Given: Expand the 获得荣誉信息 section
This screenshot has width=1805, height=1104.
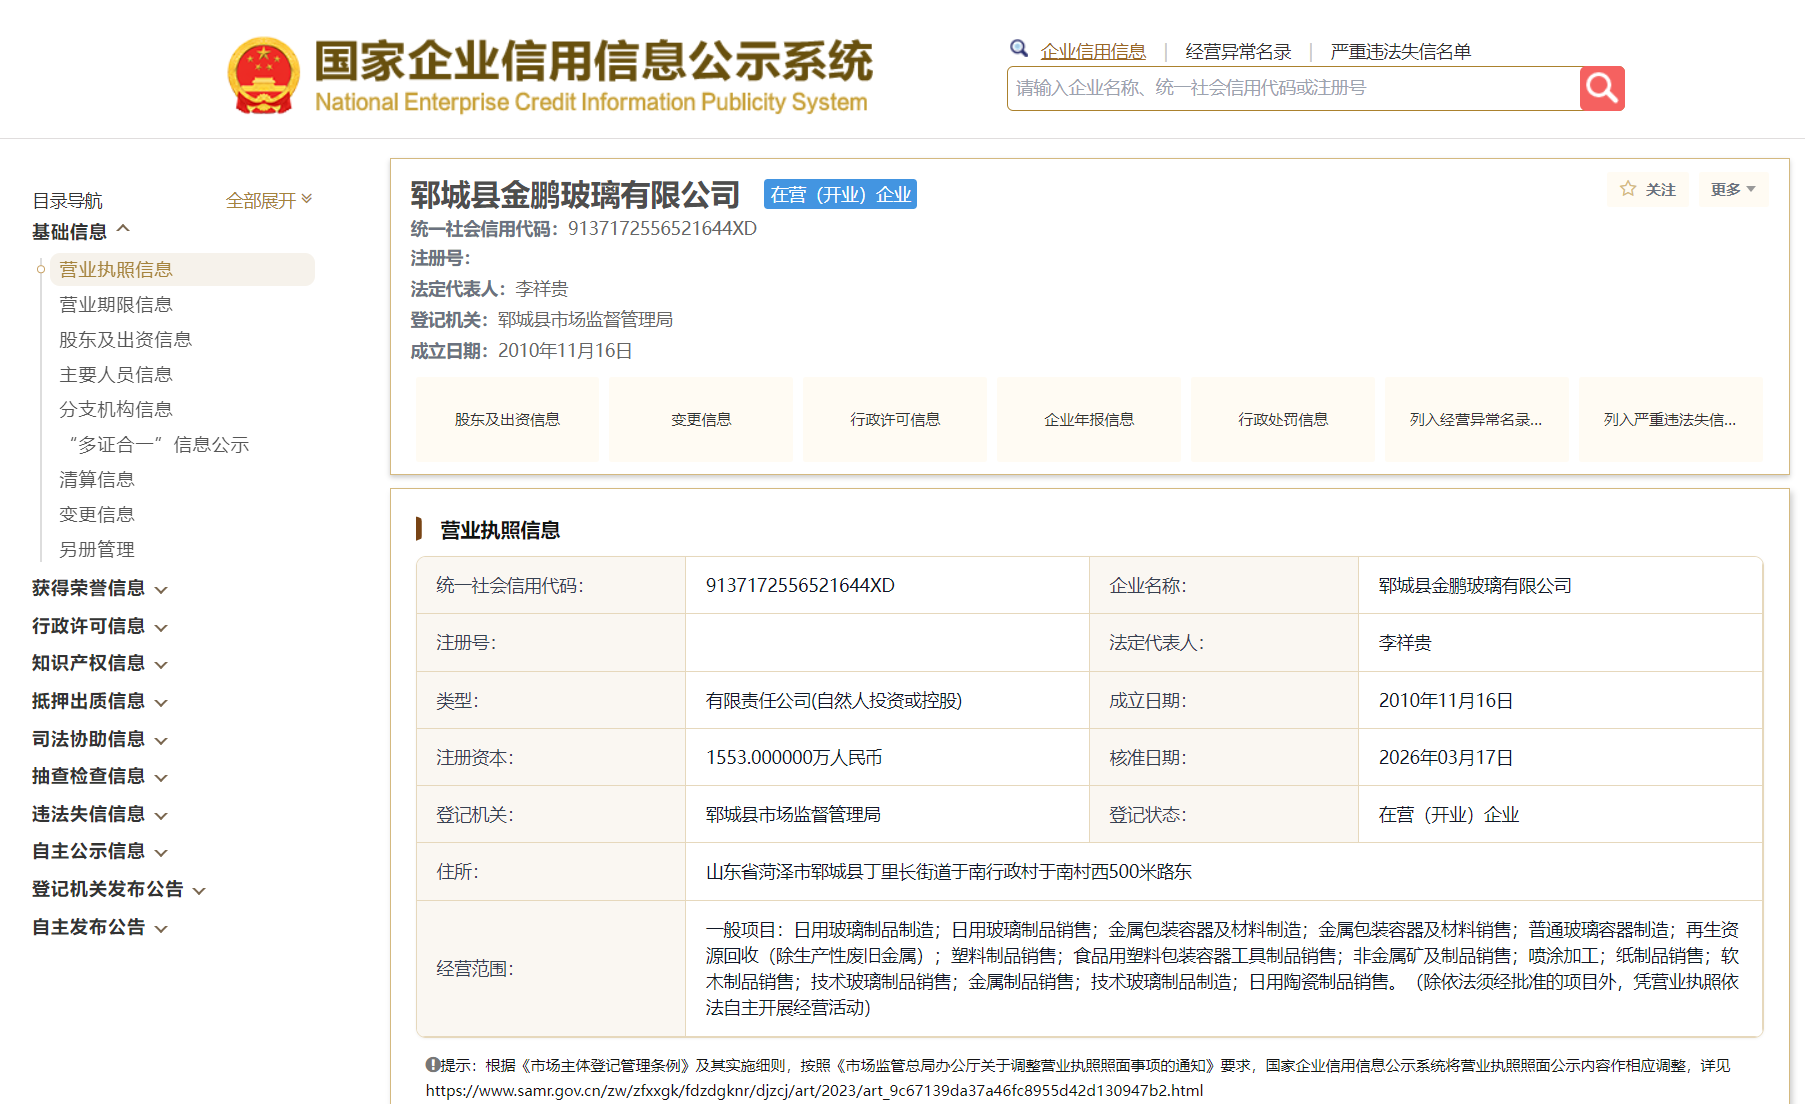Looking at the screenshot, I should tap(99, 588).
